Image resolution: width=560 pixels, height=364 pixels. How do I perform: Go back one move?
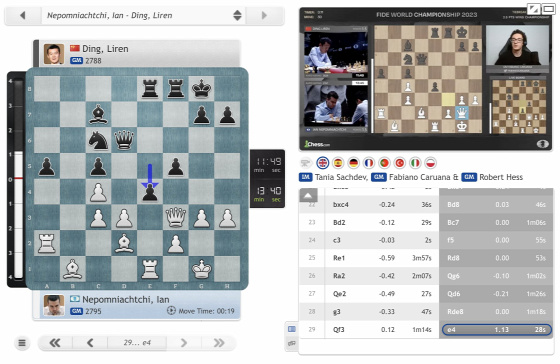[x=90, y=343]
